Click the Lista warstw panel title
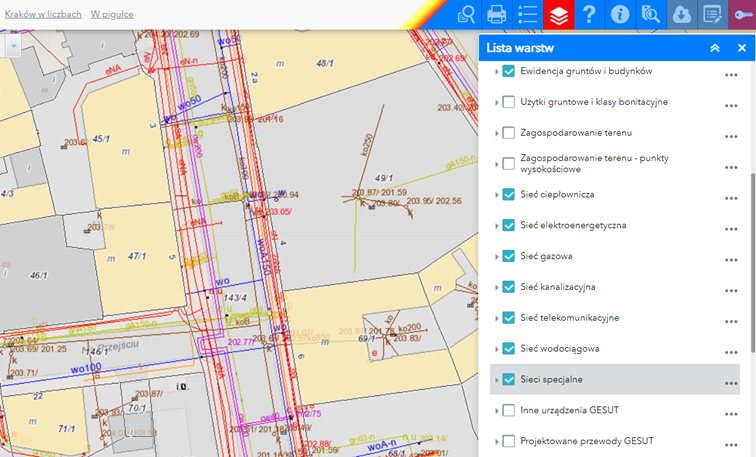 (520, 48)
